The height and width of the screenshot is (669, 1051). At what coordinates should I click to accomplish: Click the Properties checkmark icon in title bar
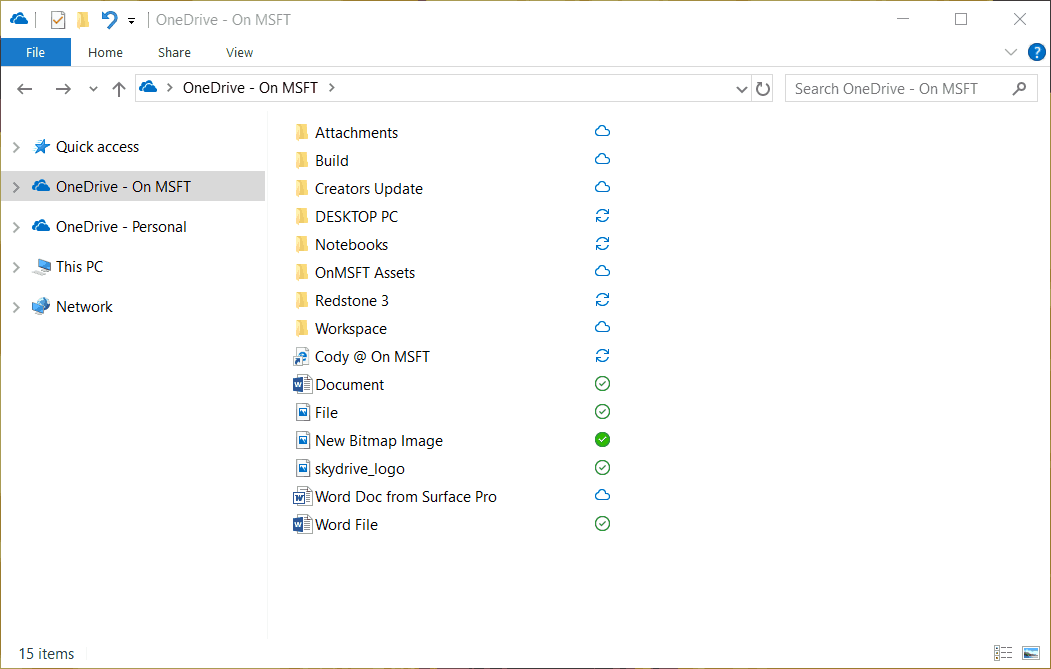pyautogui.click(x=58, y=20)
